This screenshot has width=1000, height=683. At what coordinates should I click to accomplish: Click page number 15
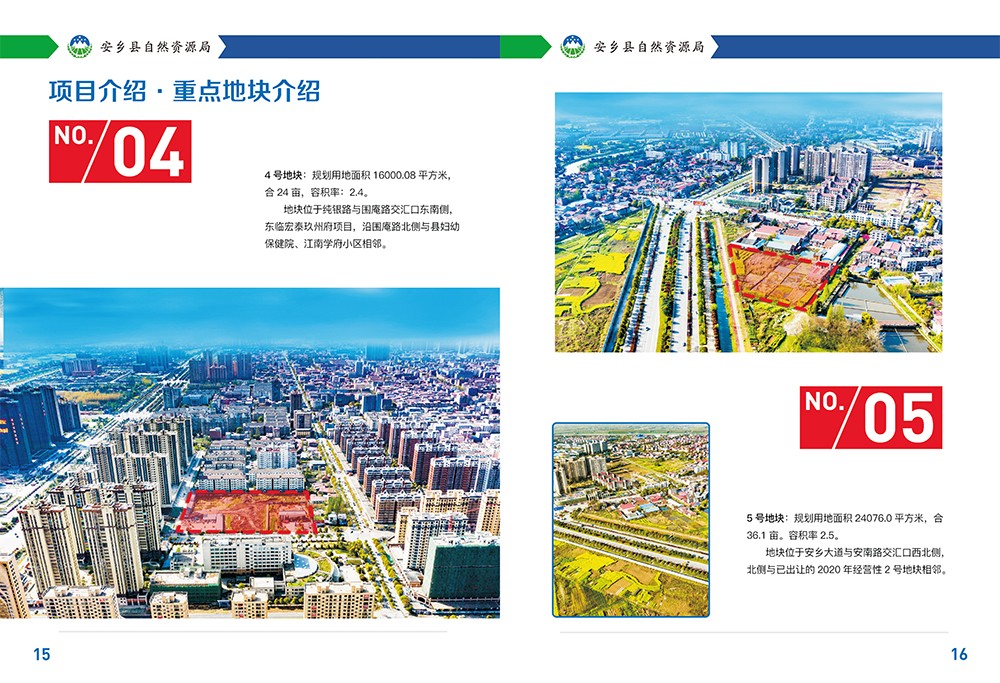click(41, 654)
